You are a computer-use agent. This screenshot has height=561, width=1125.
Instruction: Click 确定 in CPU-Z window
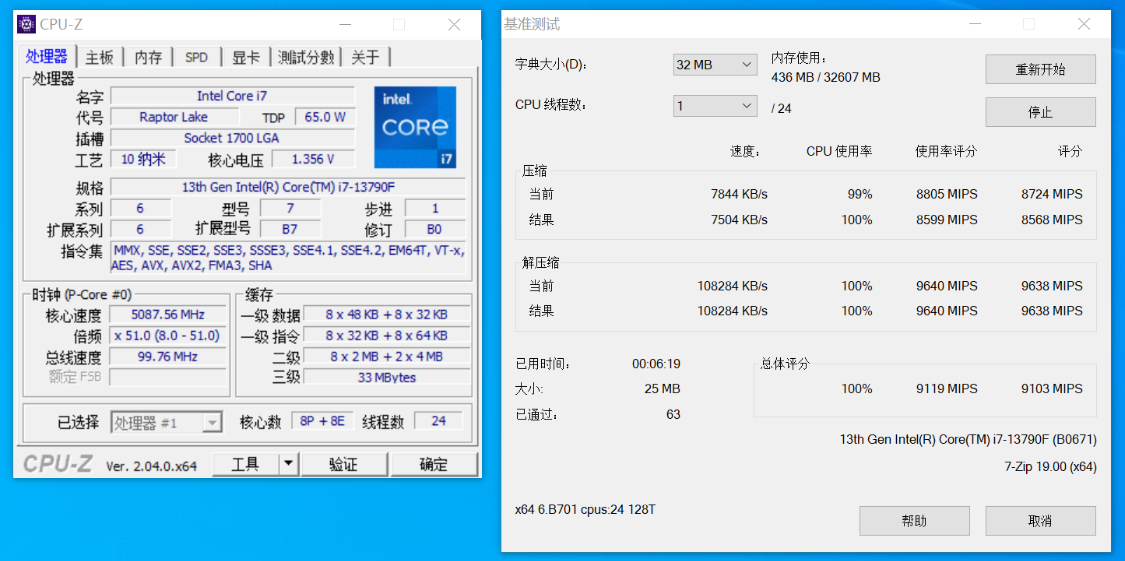tap(434, 464)
